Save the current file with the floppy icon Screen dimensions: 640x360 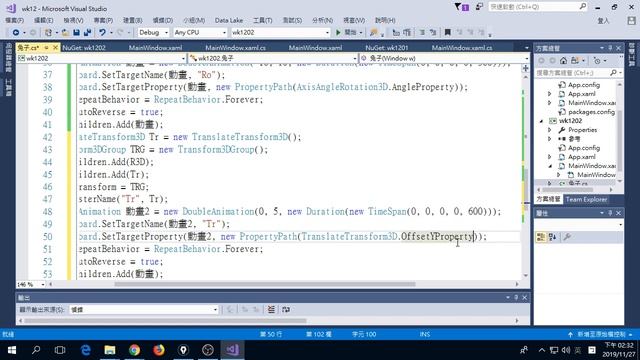point(76,32)
